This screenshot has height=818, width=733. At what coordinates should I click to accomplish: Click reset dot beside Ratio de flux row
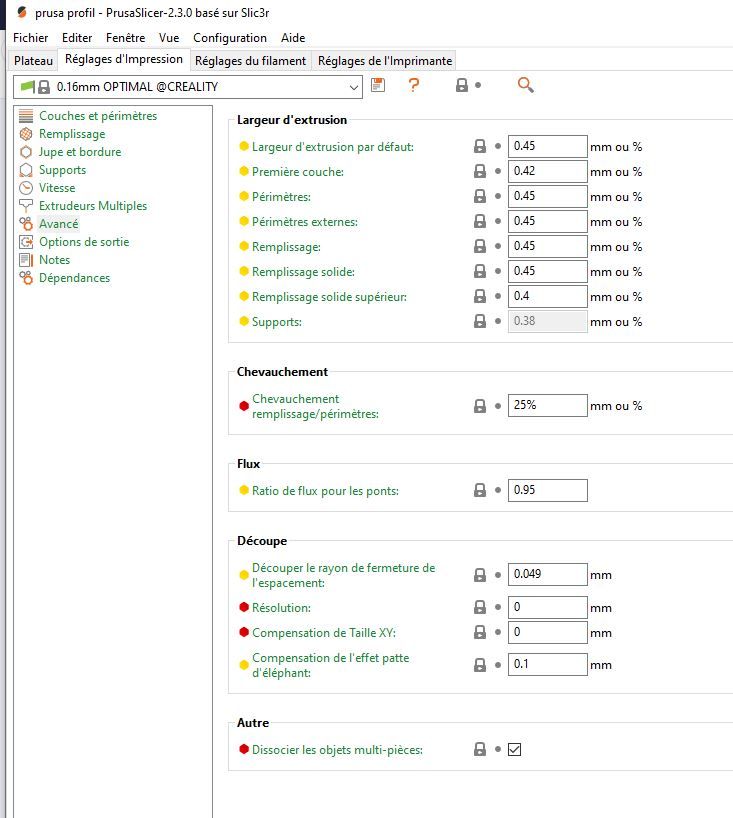[498, 490]
